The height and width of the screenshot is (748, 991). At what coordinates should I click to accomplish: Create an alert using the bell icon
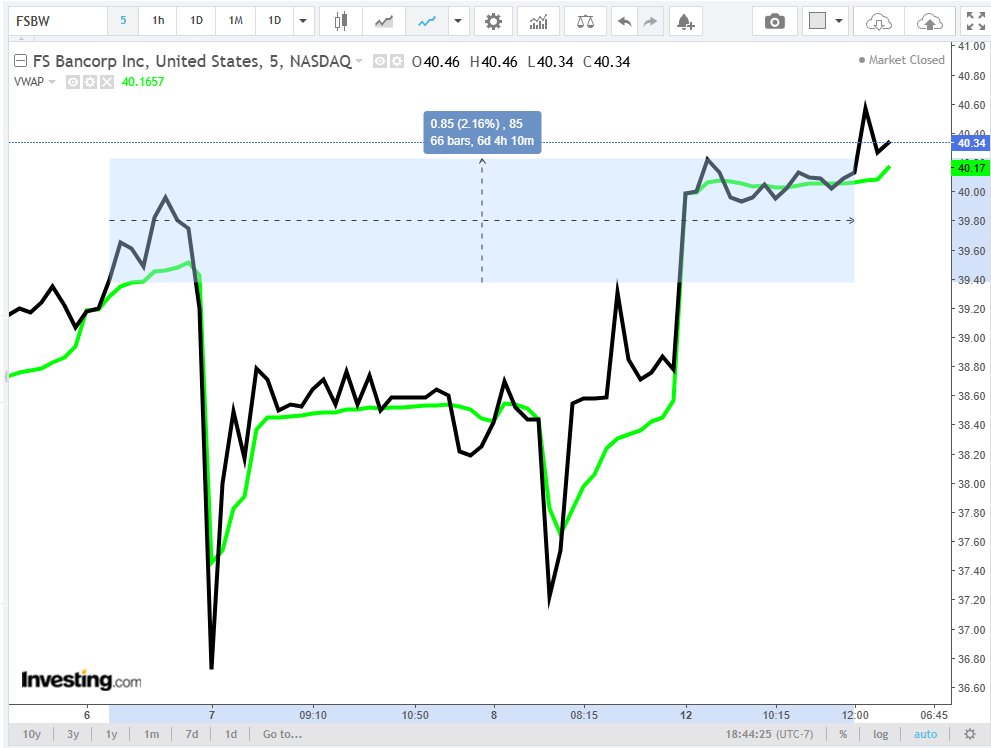pyautogui.click(x=684, y=19)
